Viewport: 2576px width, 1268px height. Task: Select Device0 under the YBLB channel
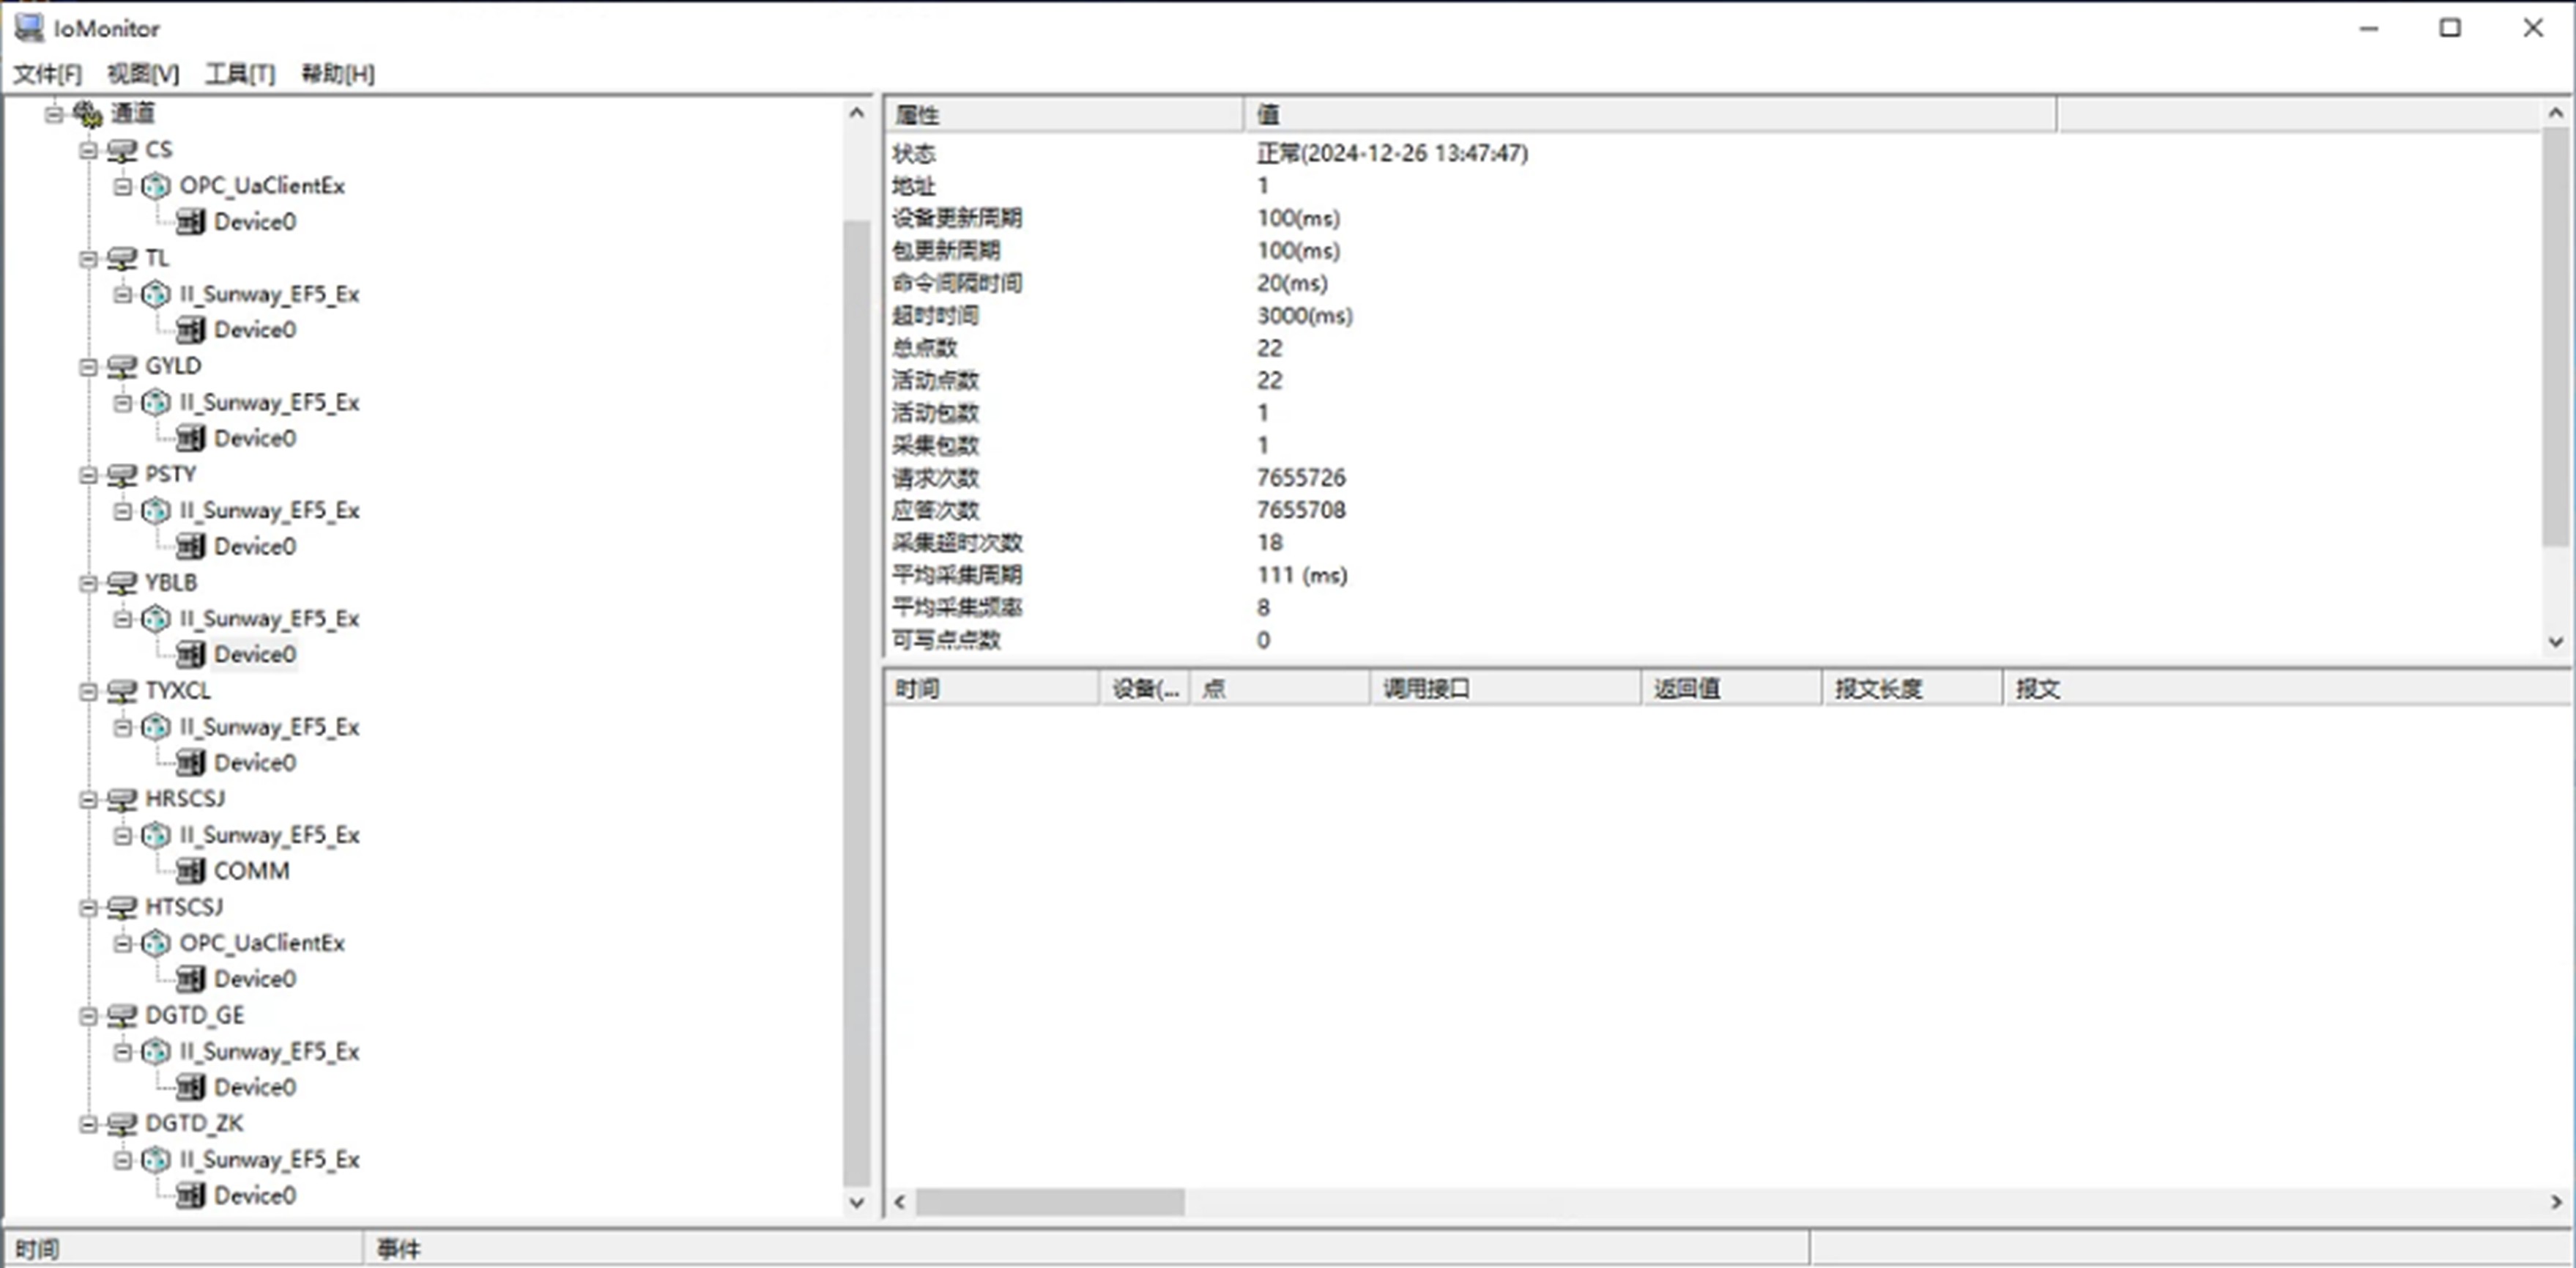click(x=254, y=654)
